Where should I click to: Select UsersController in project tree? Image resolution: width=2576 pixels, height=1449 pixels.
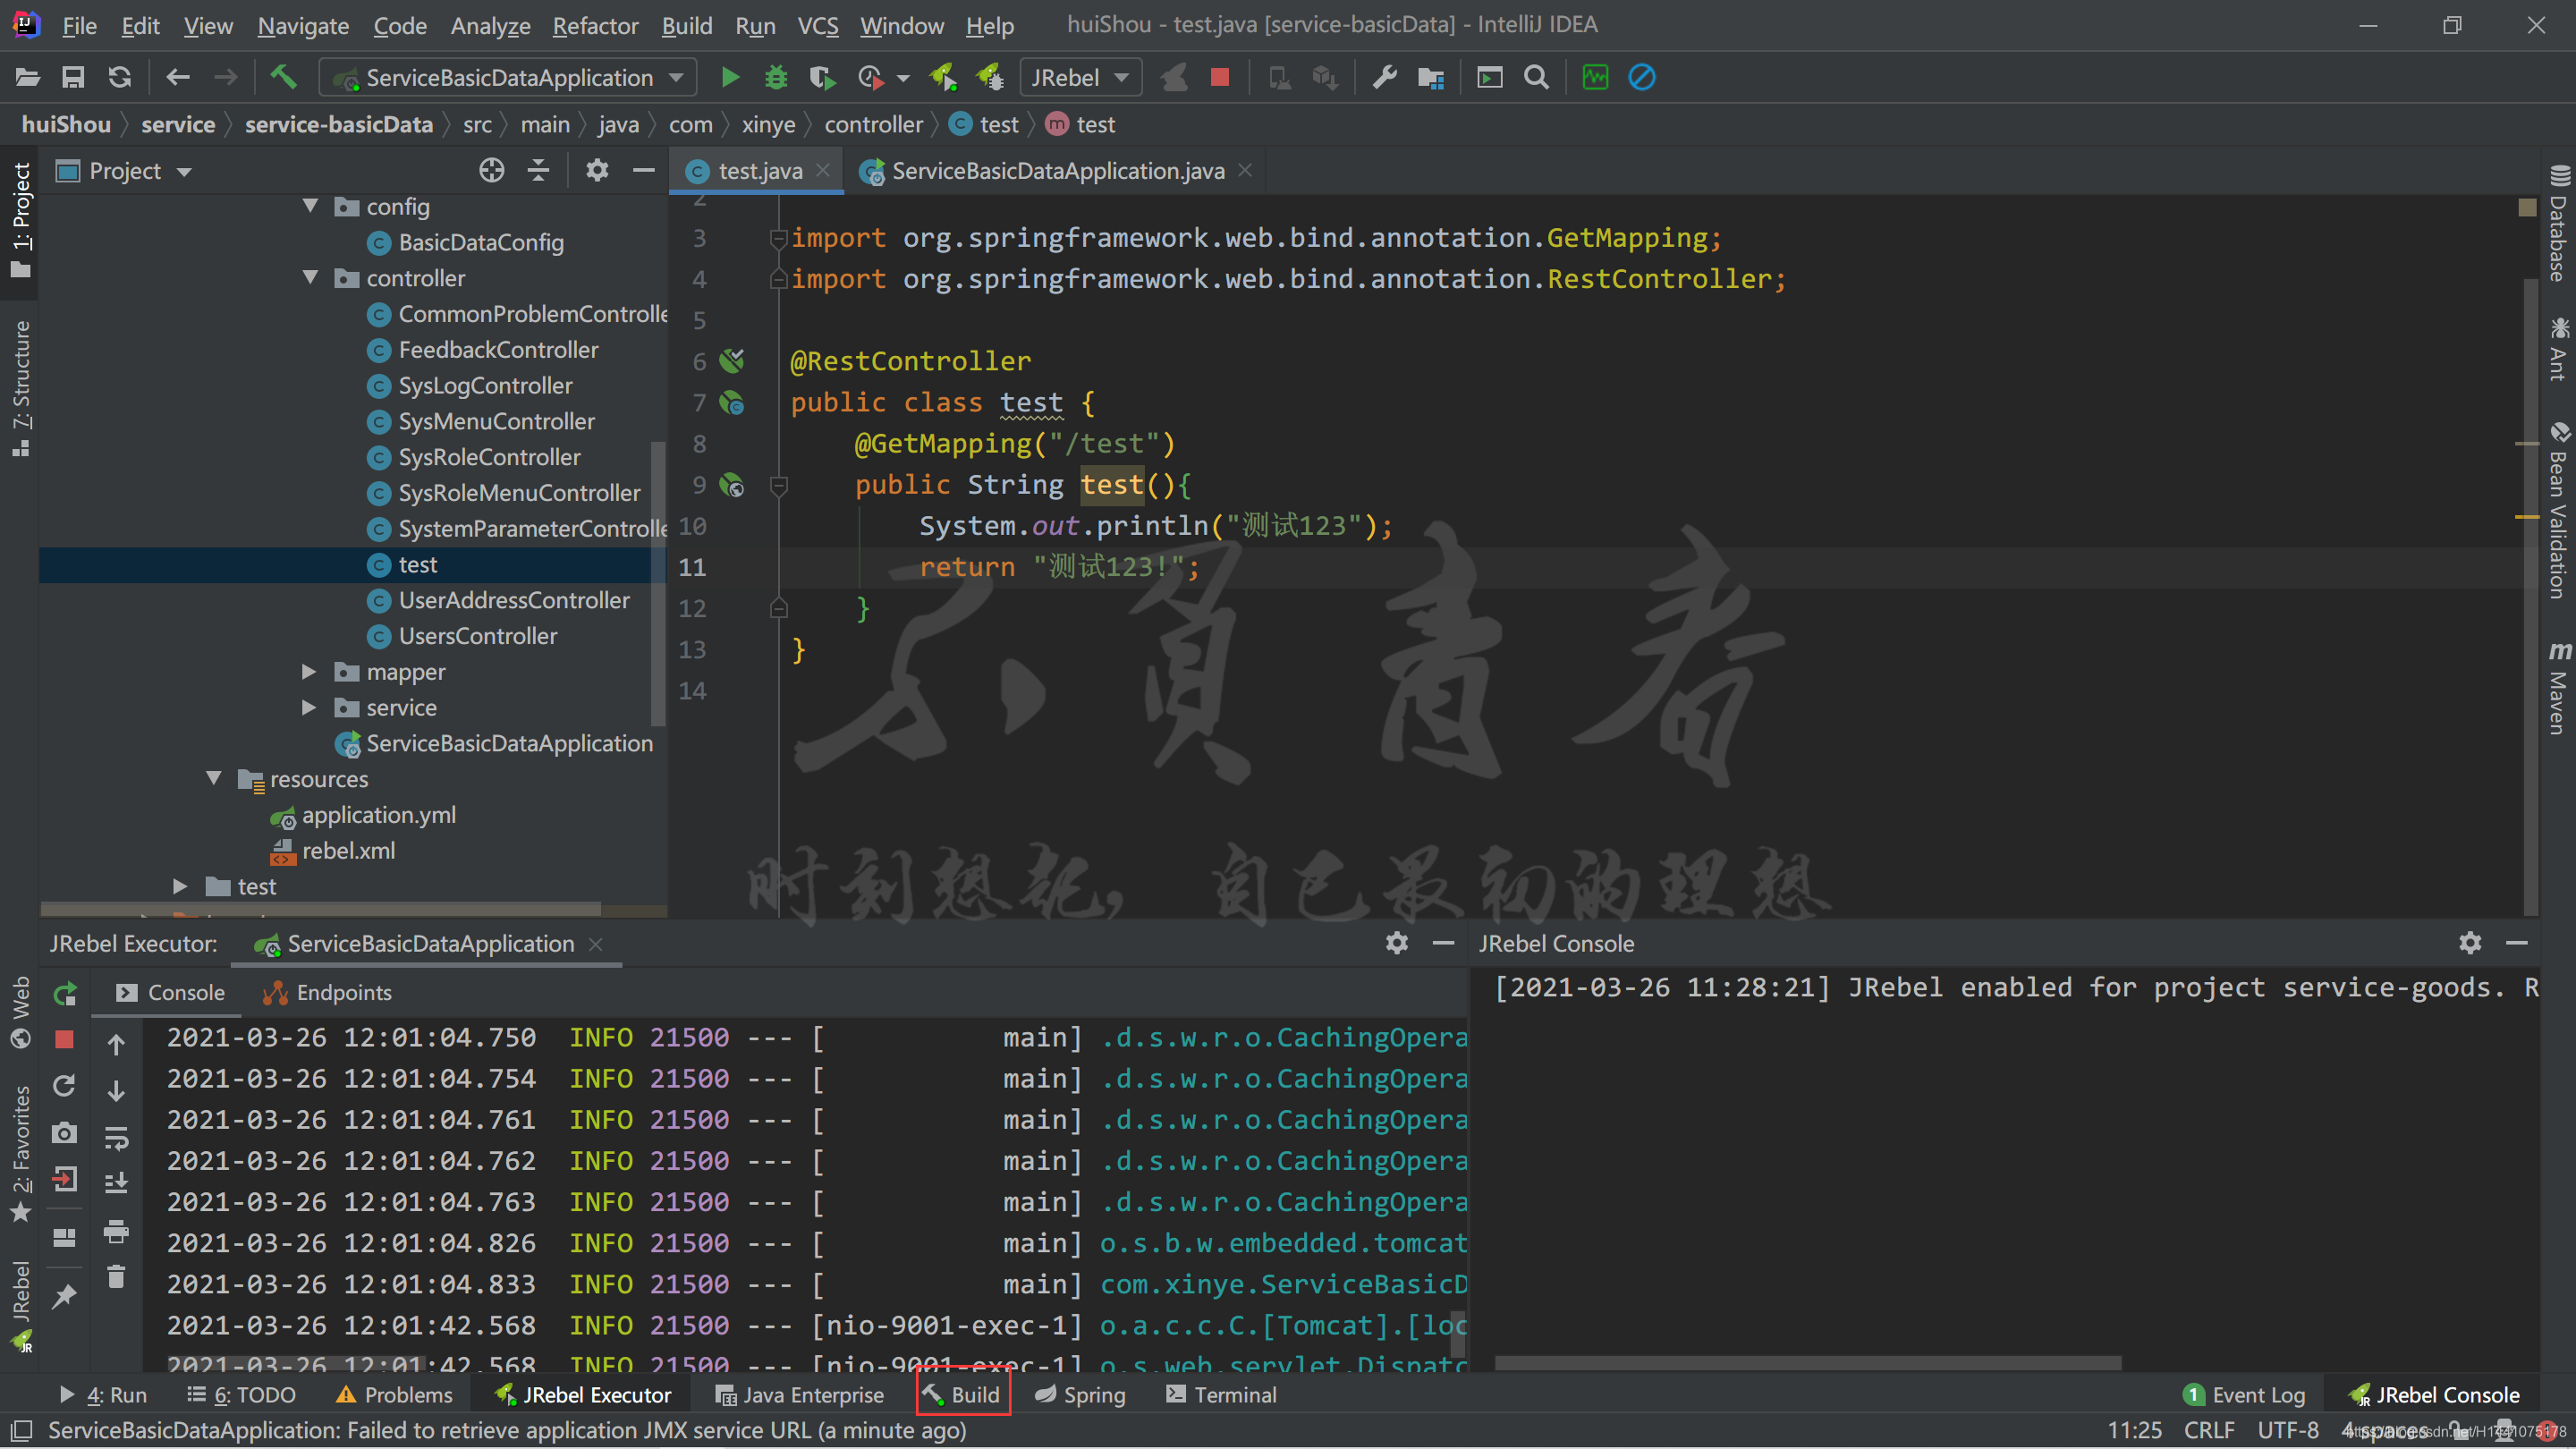click(477, 636)
